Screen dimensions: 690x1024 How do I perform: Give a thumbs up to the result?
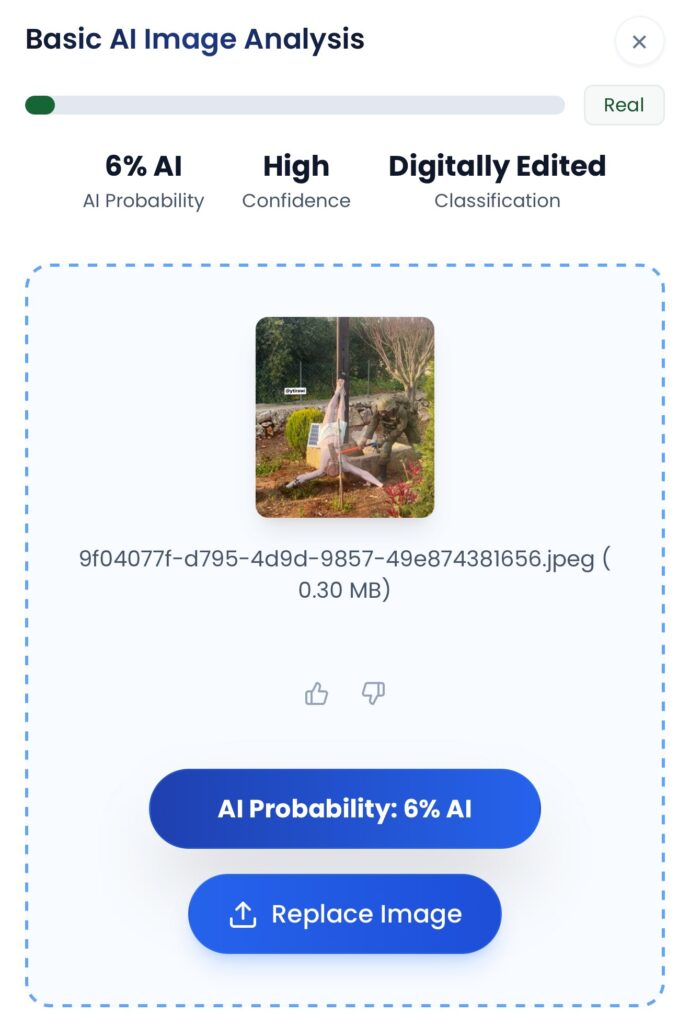316,693
